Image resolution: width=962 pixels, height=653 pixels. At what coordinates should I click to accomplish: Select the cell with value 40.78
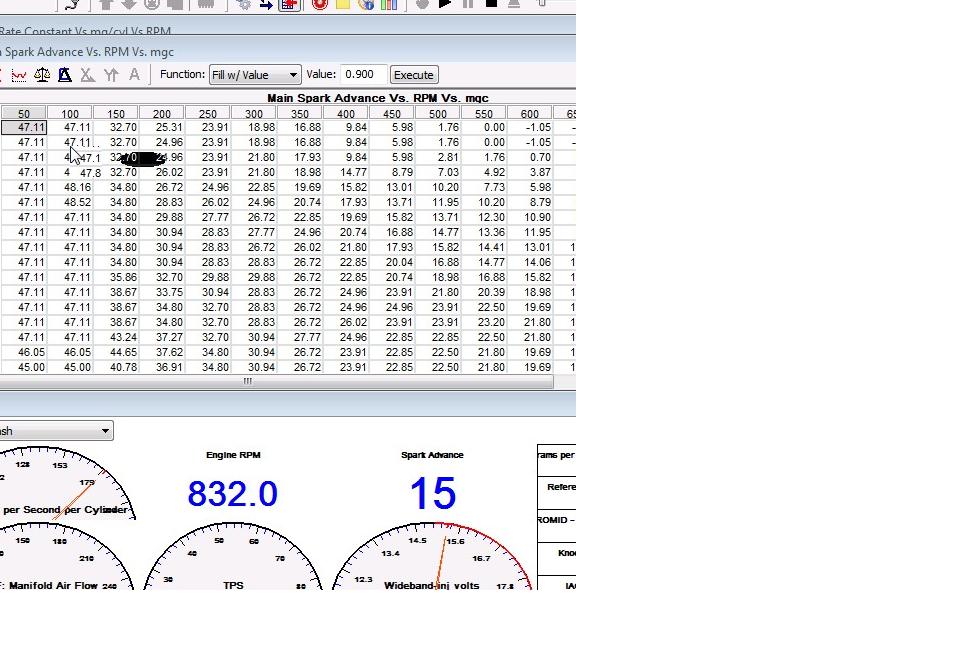pos(116,367)
